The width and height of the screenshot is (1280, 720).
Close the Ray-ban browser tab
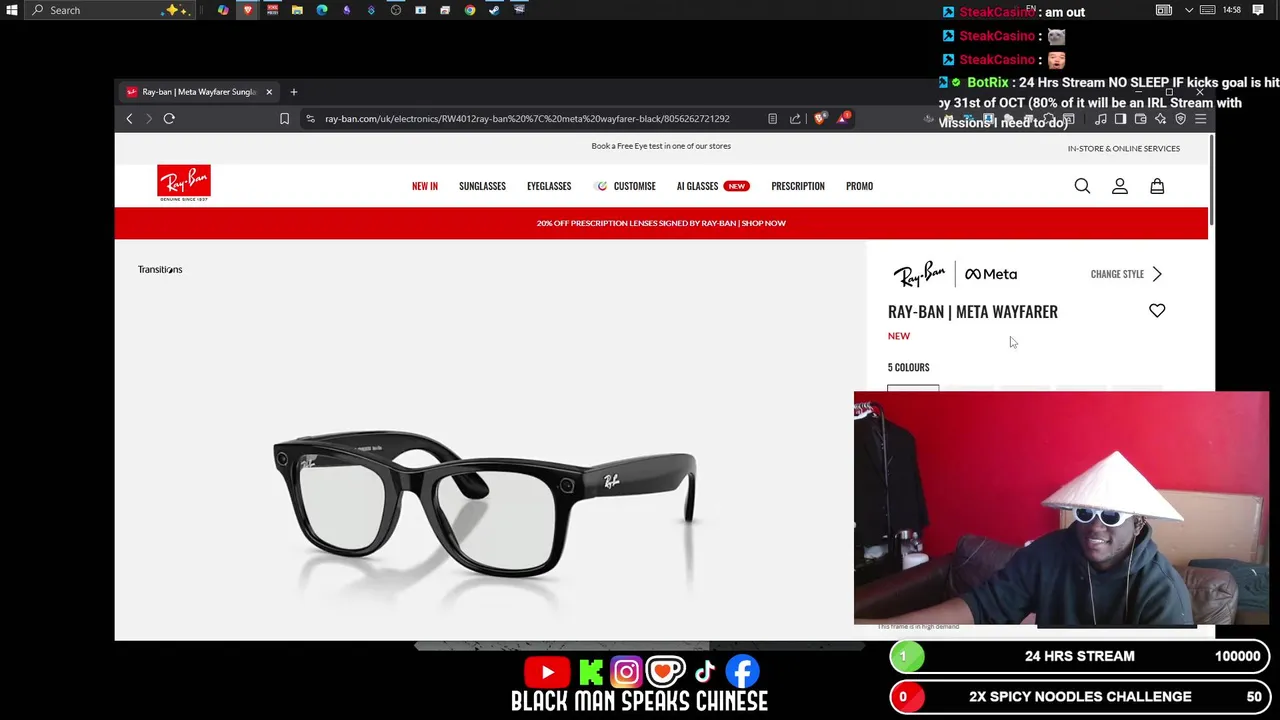pos(269,92)
